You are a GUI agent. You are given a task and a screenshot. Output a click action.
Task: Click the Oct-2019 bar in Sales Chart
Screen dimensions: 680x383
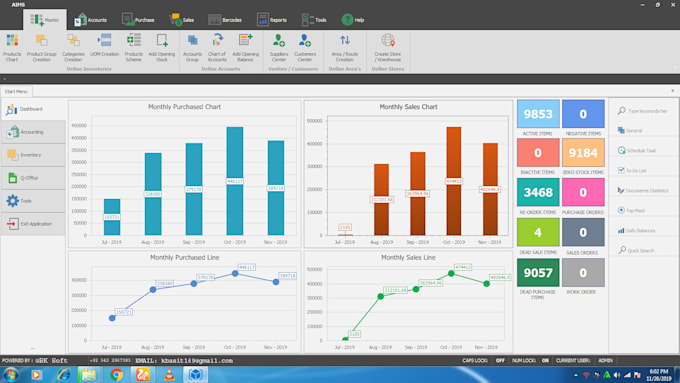coord(454,181)
